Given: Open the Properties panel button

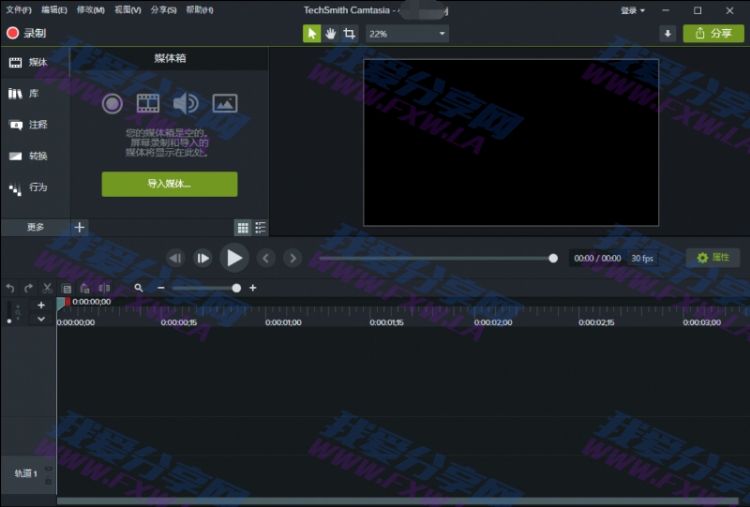Looking at the screenshot, I should tap(713, 258).
